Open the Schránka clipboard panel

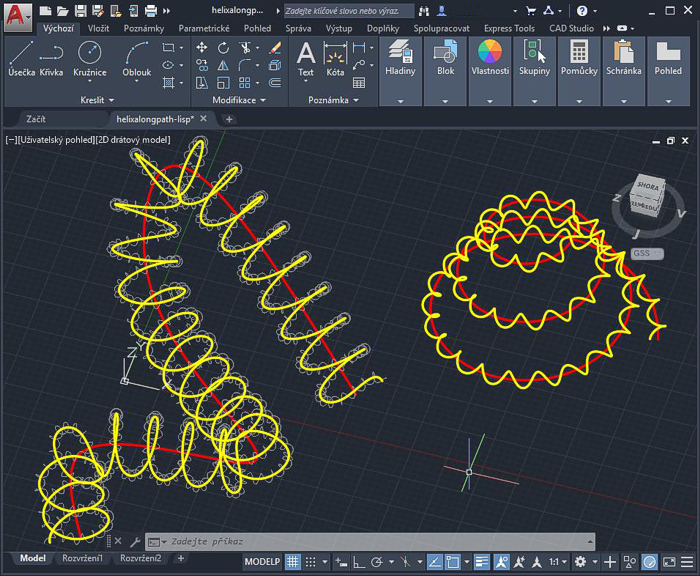click(x=624, y=71)
